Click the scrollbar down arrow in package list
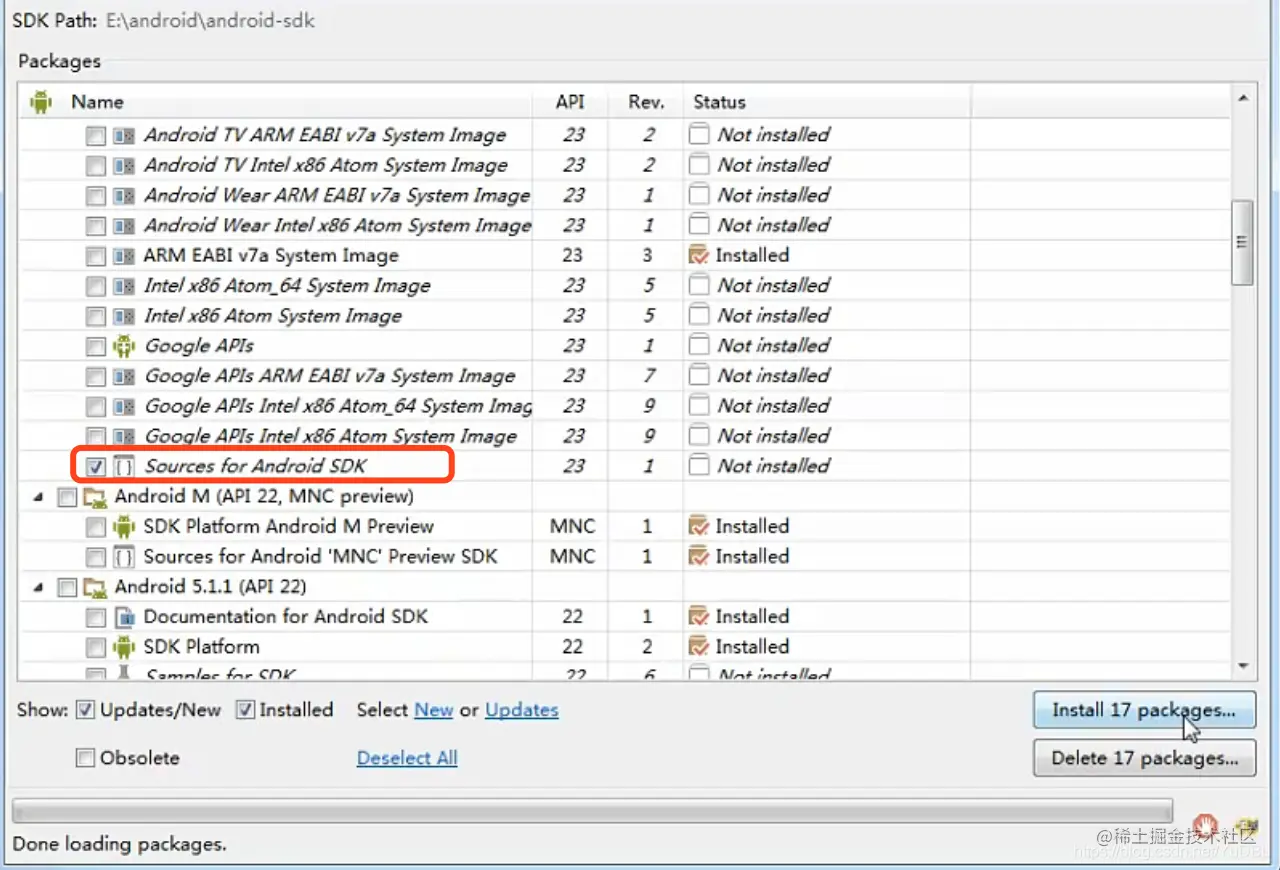The width and height of the screenshot is (1280, 870). tap(1242, 666)
